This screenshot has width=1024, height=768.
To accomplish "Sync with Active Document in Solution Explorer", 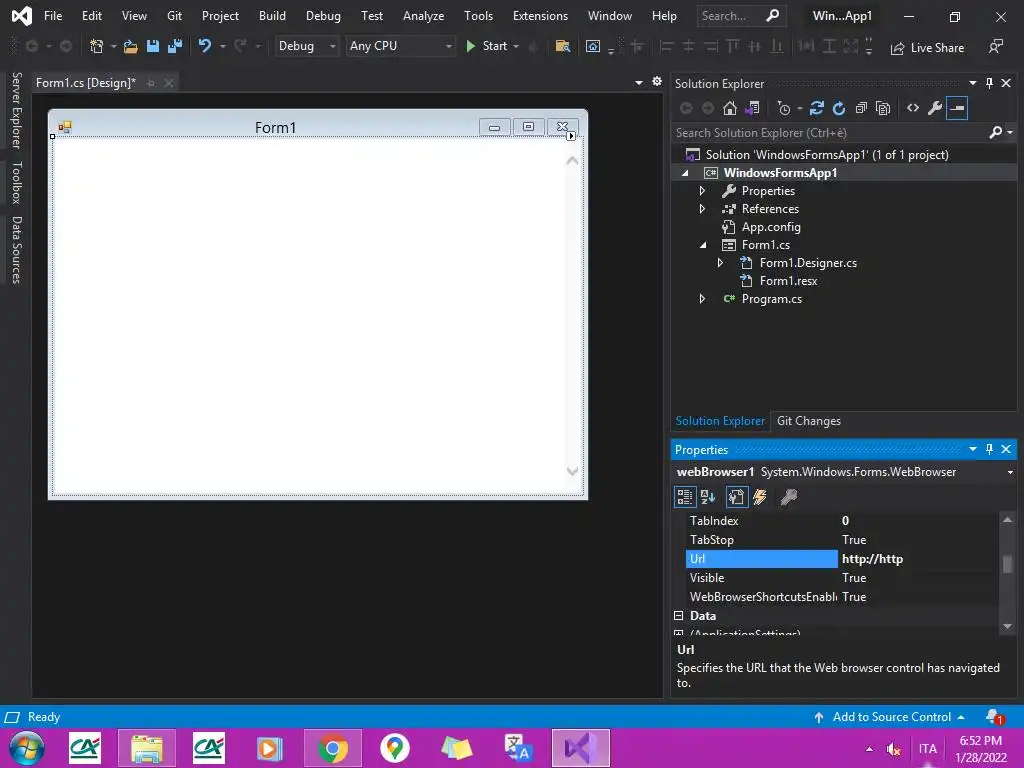I will point(817,108).
